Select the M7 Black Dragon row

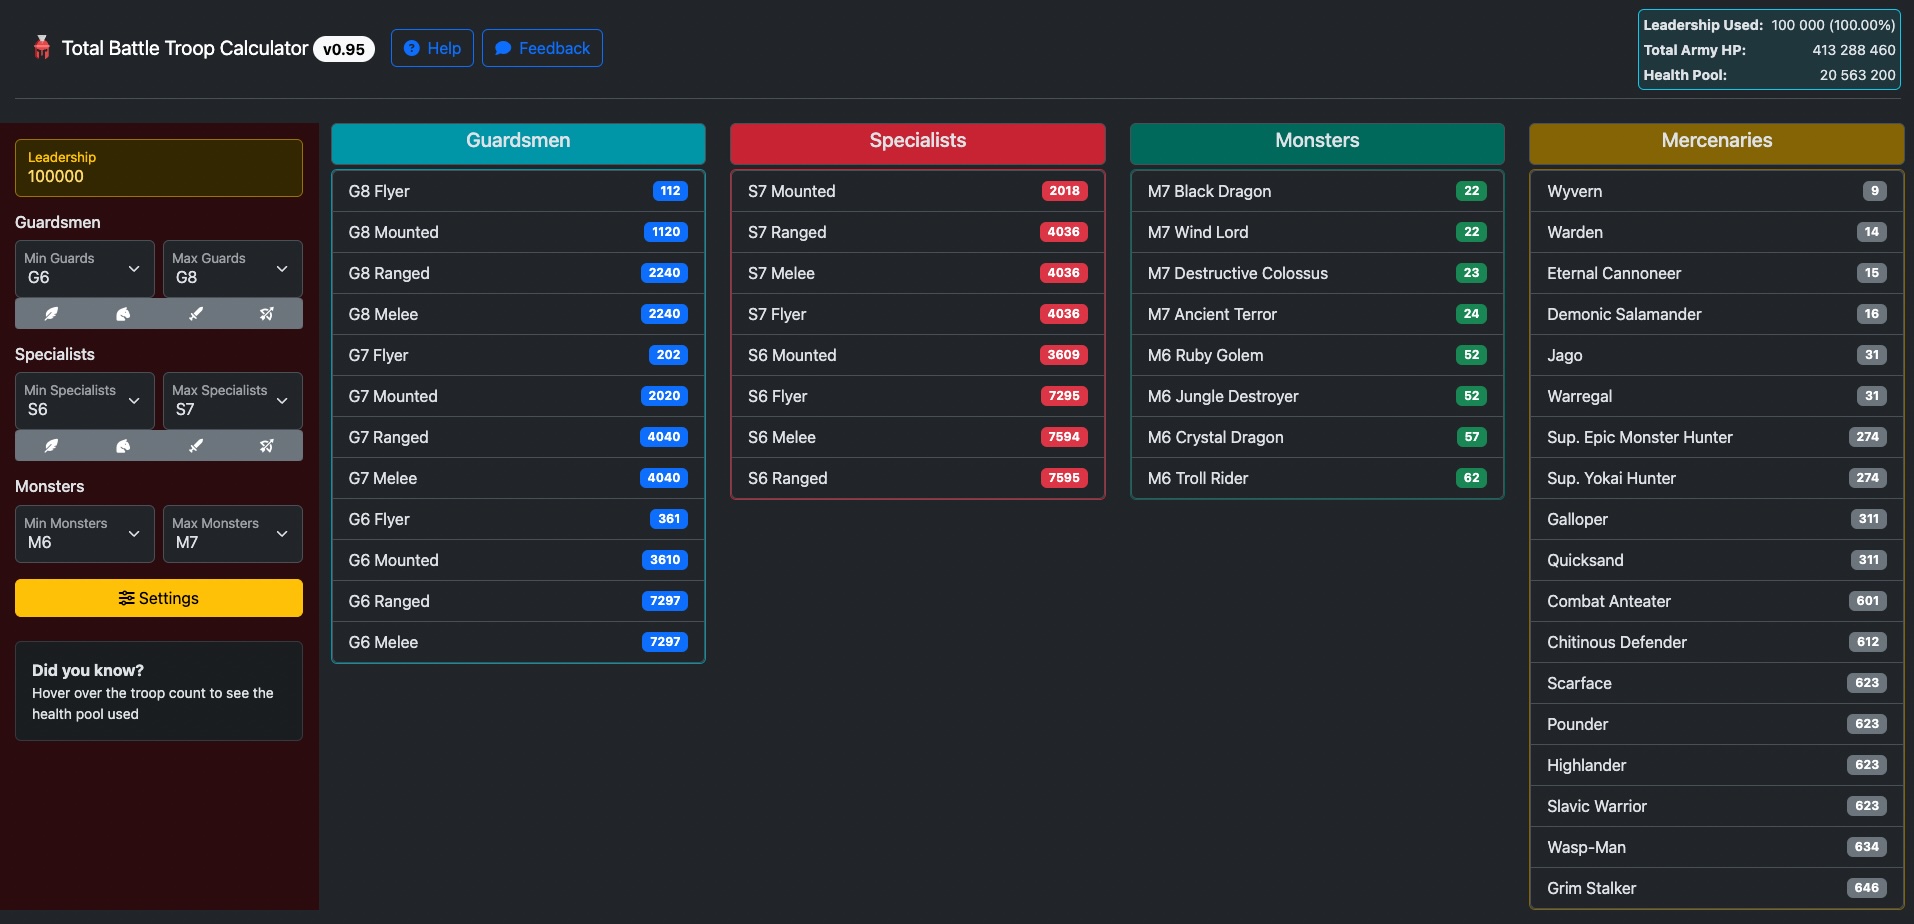[x=1316, y=191]
